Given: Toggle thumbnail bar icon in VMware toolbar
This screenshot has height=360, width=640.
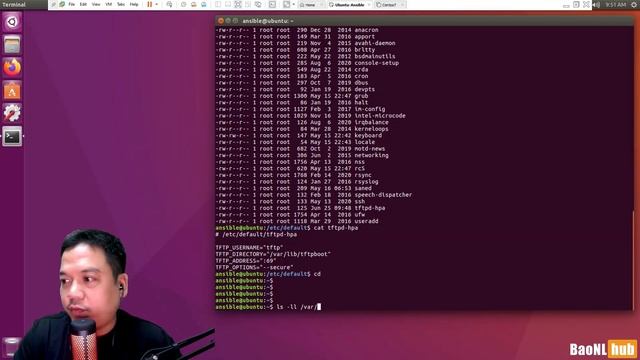Looking at the screenshot, I should click(228, 4).
